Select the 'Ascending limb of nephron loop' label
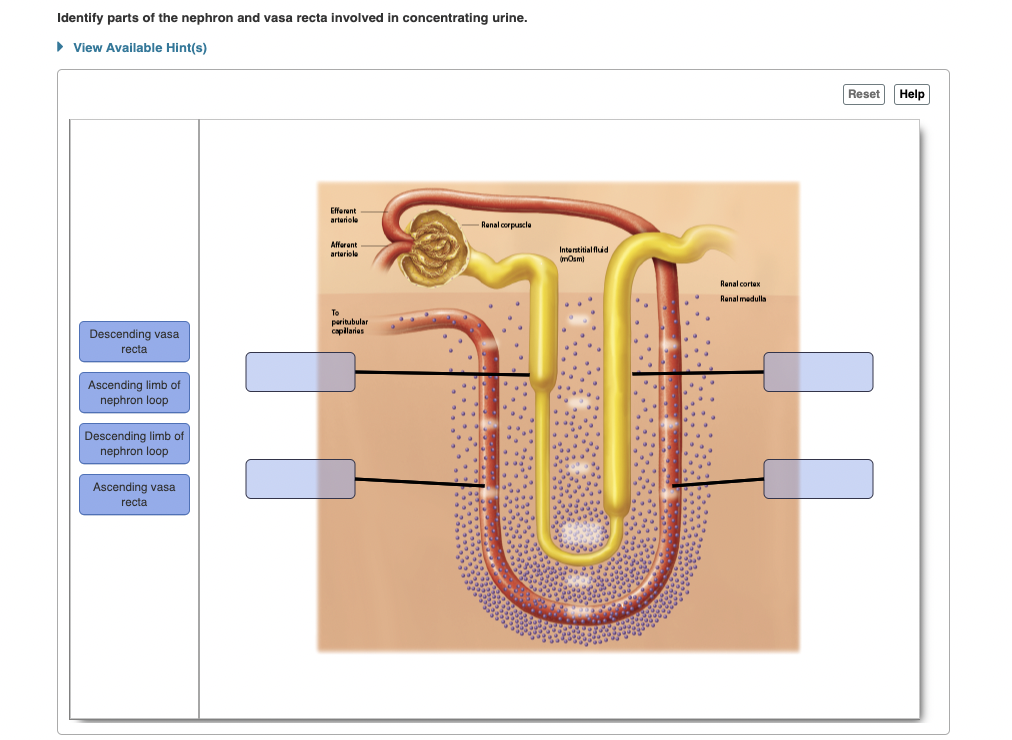Image resolution: width=1012 pixels, height=740 pixels. [134, 392]
